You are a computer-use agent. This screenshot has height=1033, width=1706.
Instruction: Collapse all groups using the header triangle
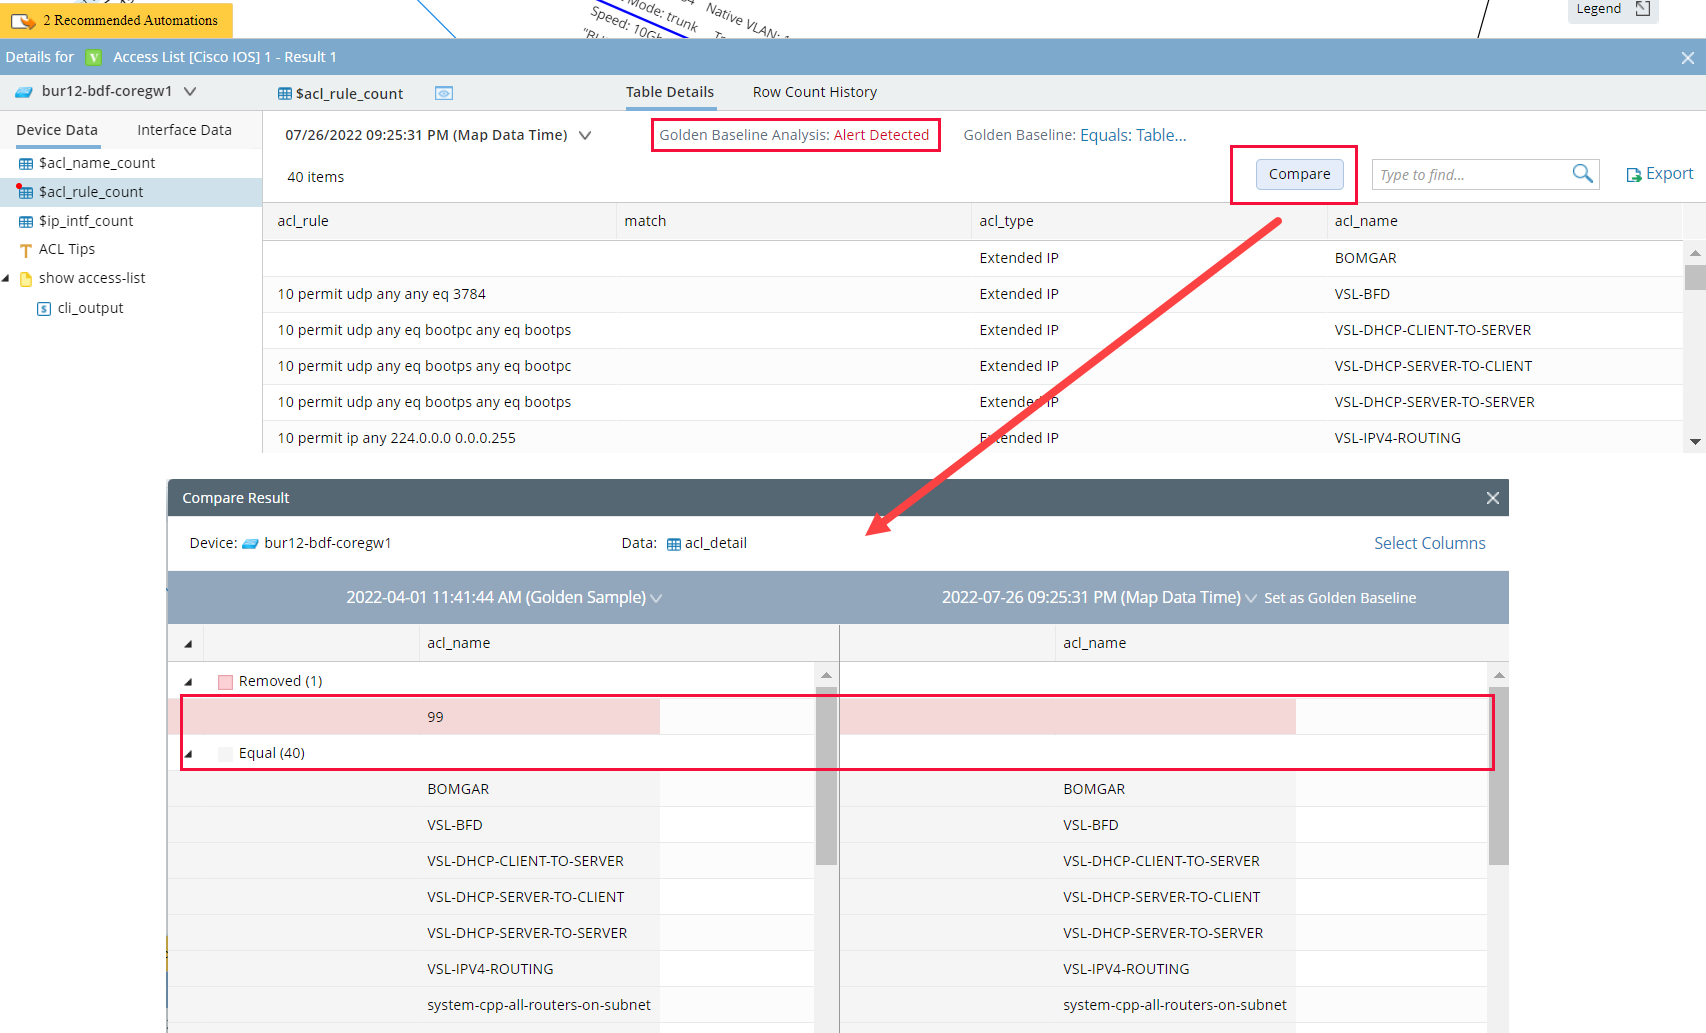(x=188, y=644)
